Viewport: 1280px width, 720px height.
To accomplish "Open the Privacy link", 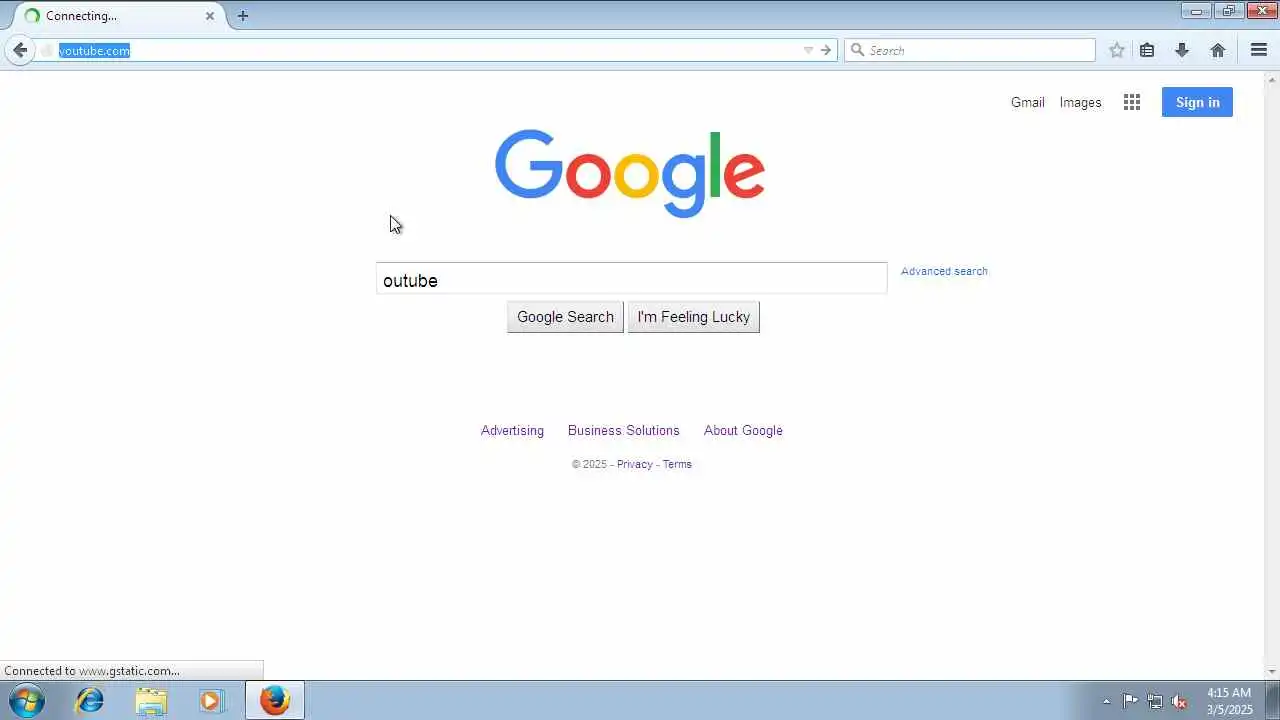I will coord(634,464).
